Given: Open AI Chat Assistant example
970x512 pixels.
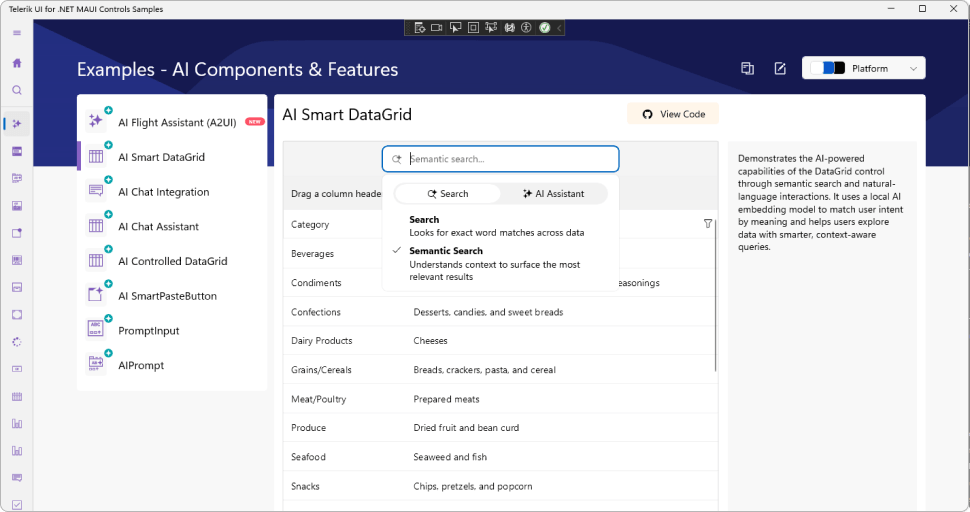Looking at the screenshot, I should 172,226.
